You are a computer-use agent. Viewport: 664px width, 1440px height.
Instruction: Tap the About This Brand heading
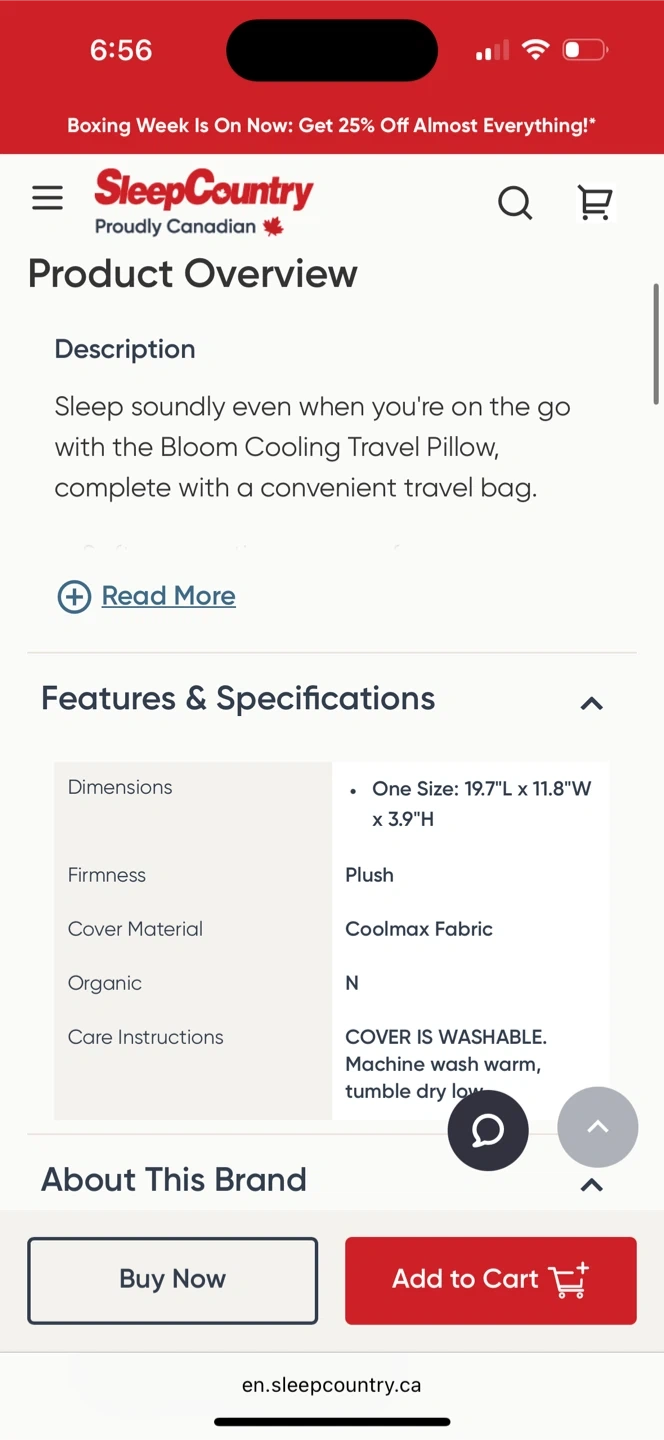tap(174, 1180)
